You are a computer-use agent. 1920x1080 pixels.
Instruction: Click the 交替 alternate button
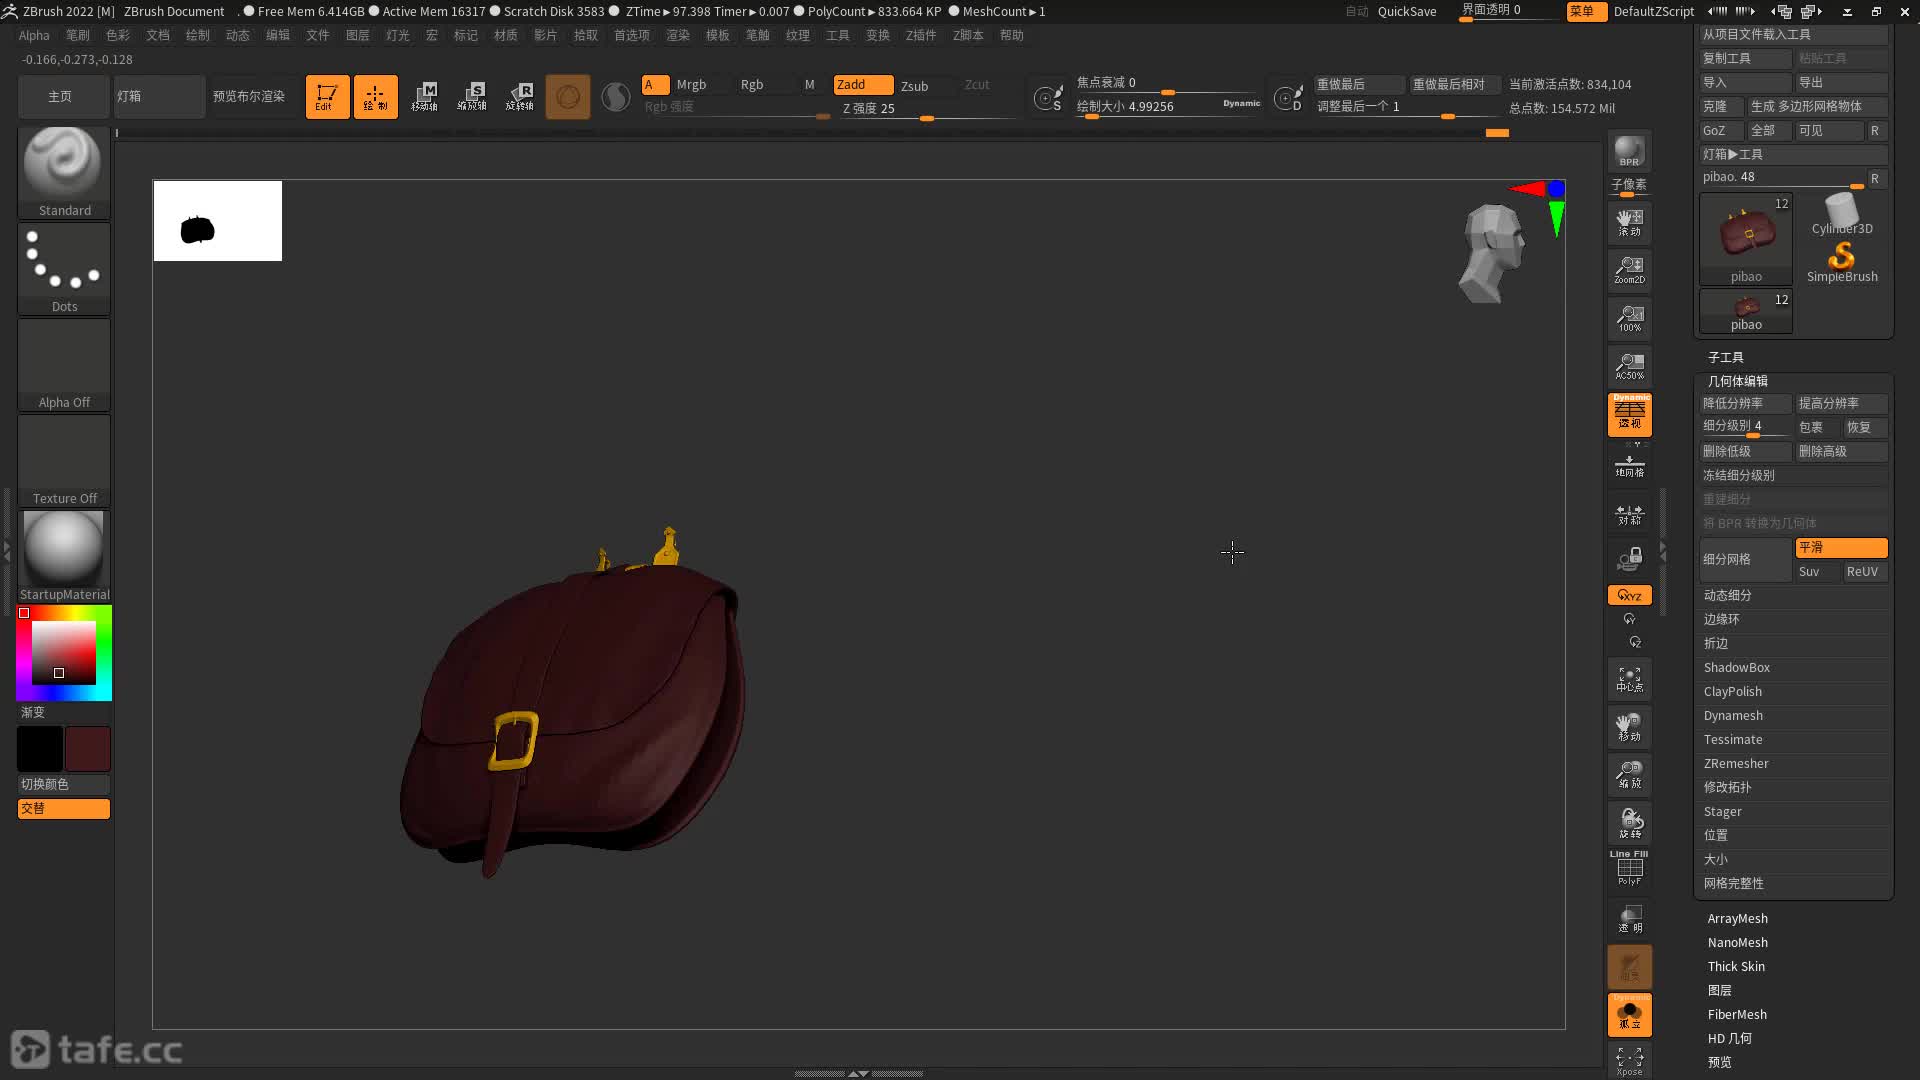64,808
